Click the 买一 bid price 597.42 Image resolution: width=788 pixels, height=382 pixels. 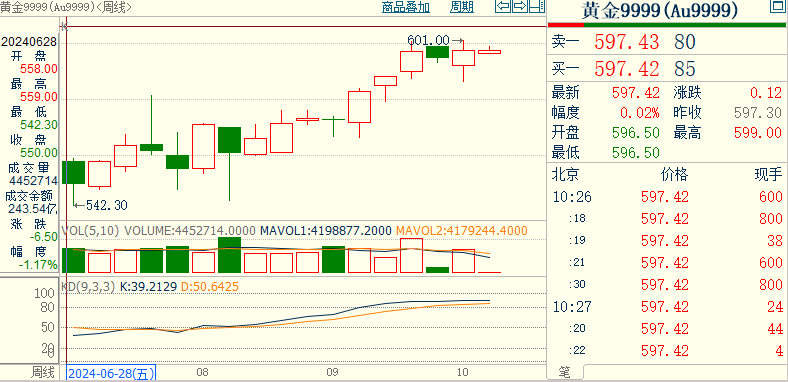(x=626, y=69)
